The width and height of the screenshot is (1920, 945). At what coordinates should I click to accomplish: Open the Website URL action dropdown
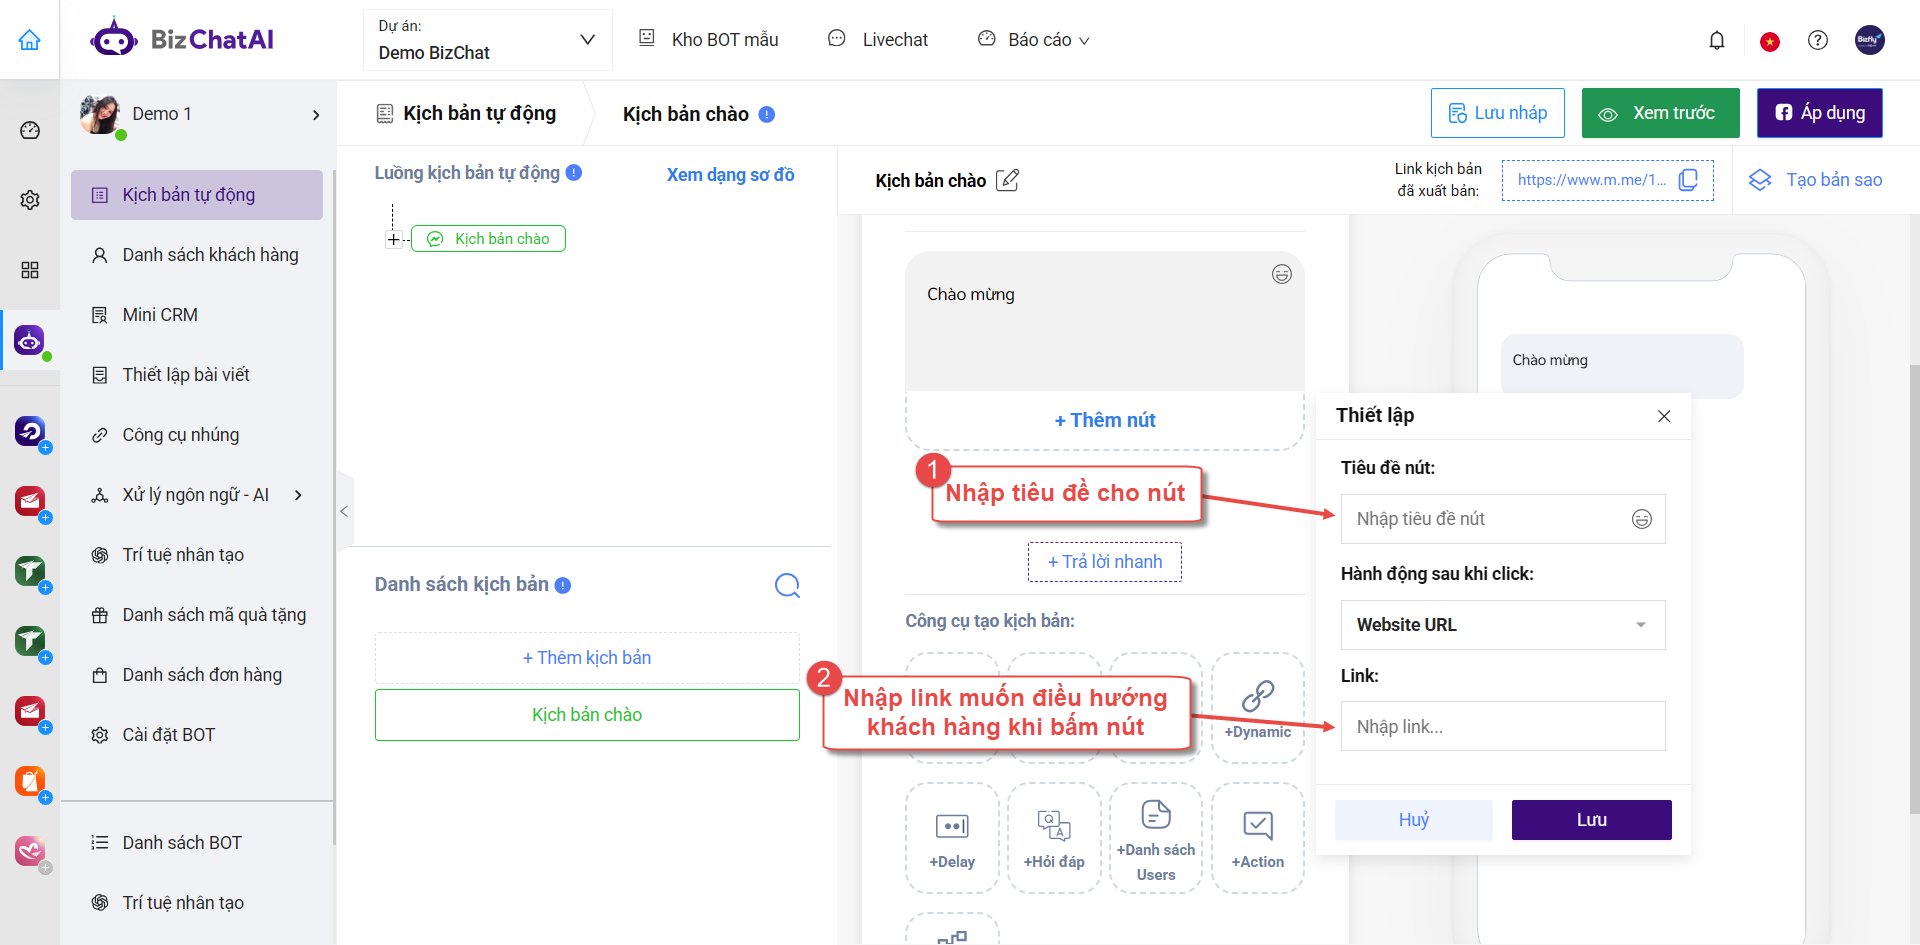pos(1503,625)
